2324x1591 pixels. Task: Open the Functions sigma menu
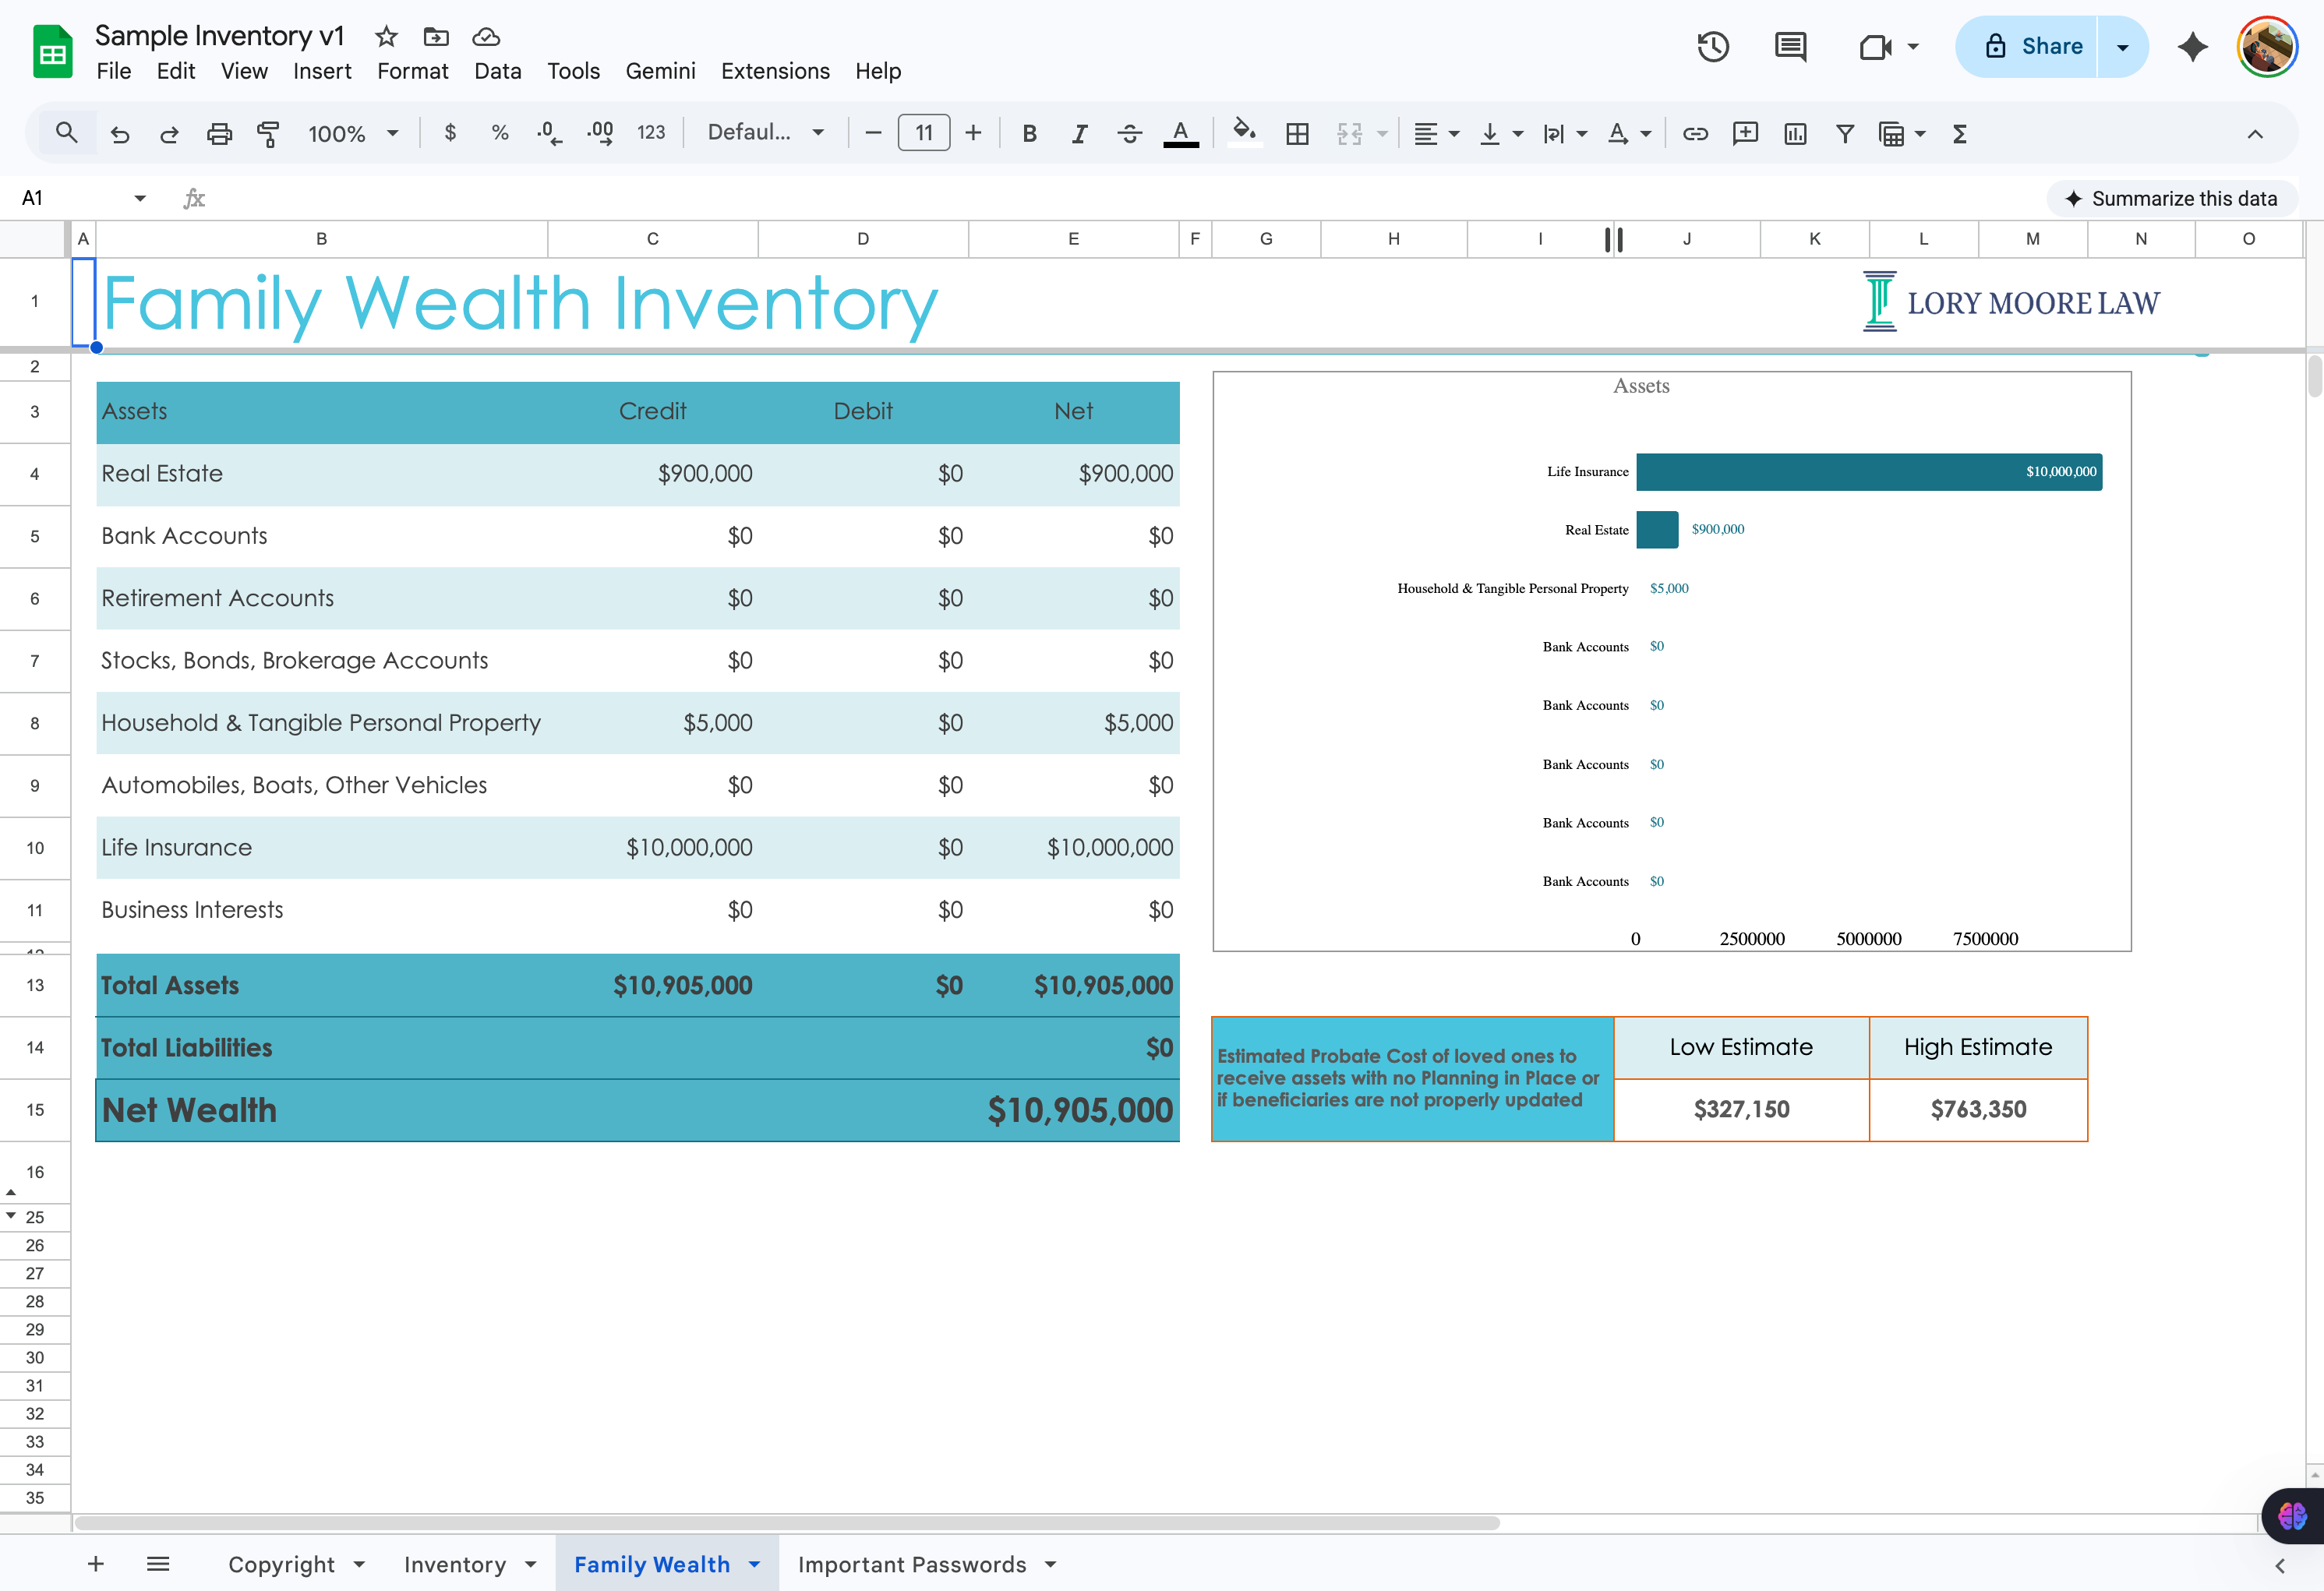[x=1960, y=133]
